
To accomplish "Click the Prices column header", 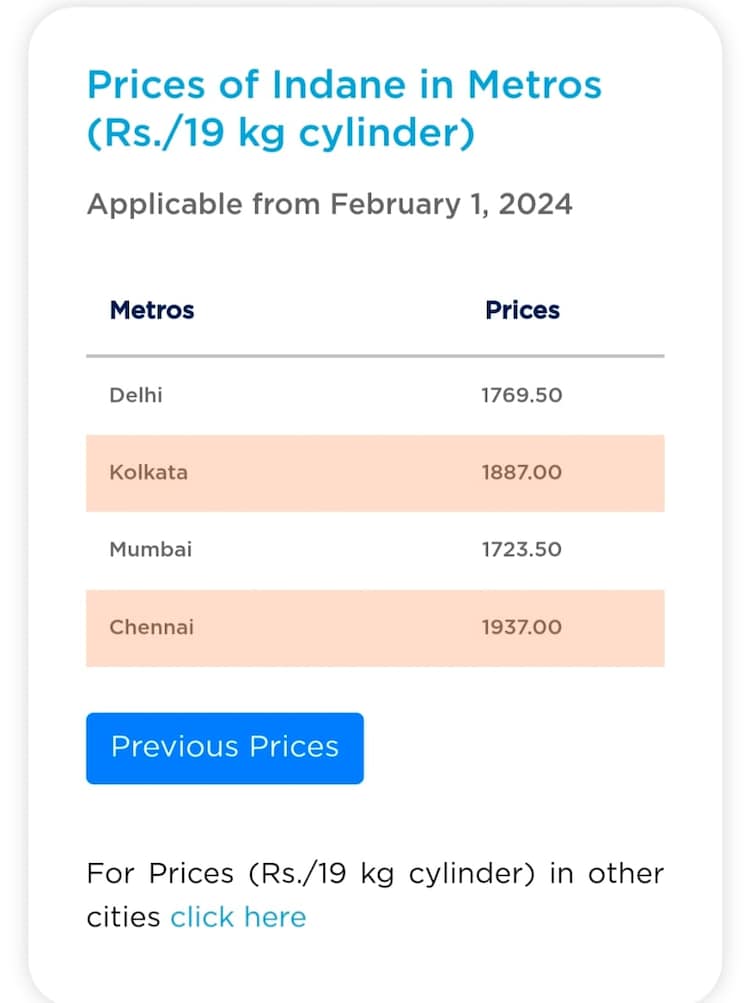I will pos(522,310).
